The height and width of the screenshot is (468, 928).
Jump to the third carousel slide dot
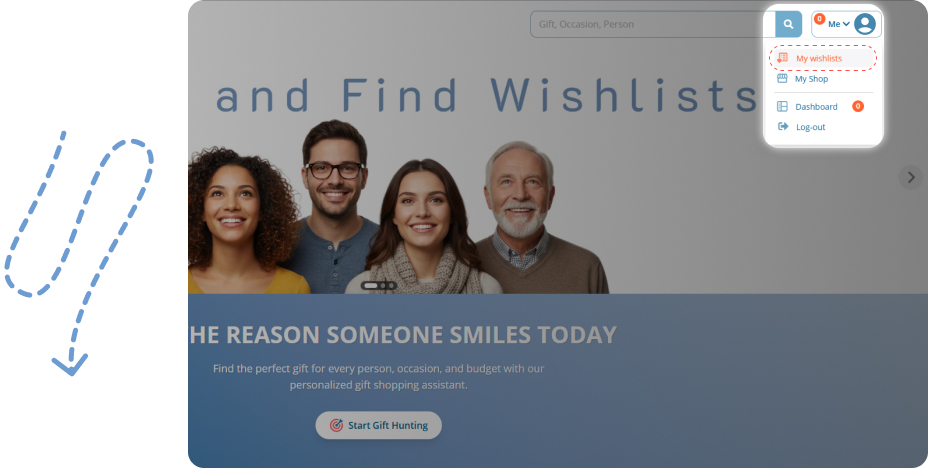(391, 286)
